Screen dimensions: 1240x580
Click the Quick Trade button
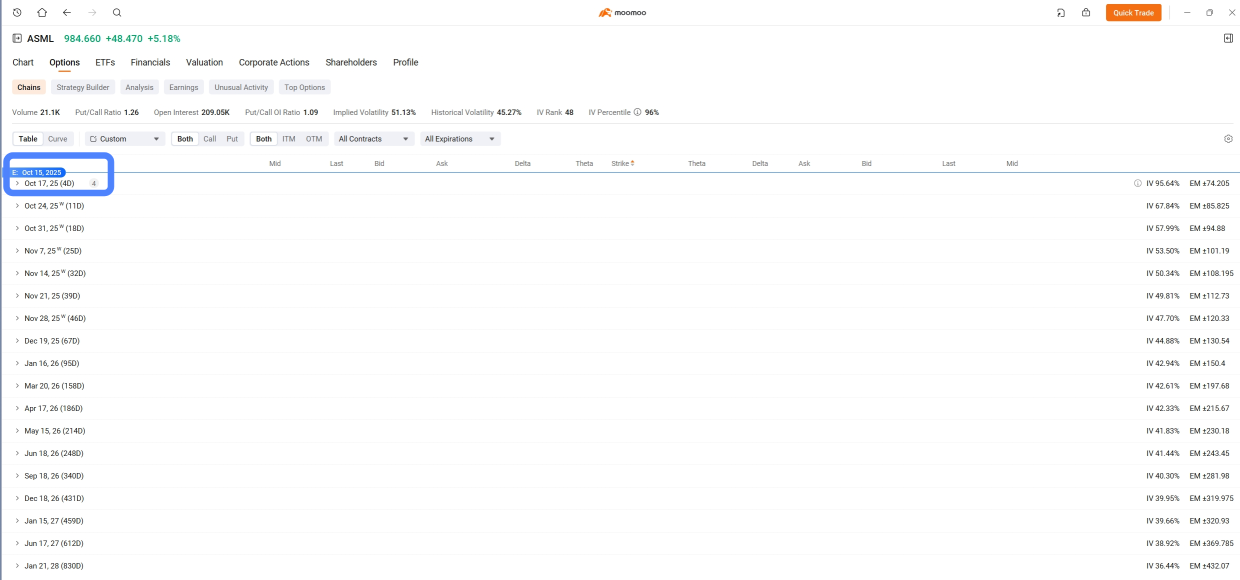1134,12
